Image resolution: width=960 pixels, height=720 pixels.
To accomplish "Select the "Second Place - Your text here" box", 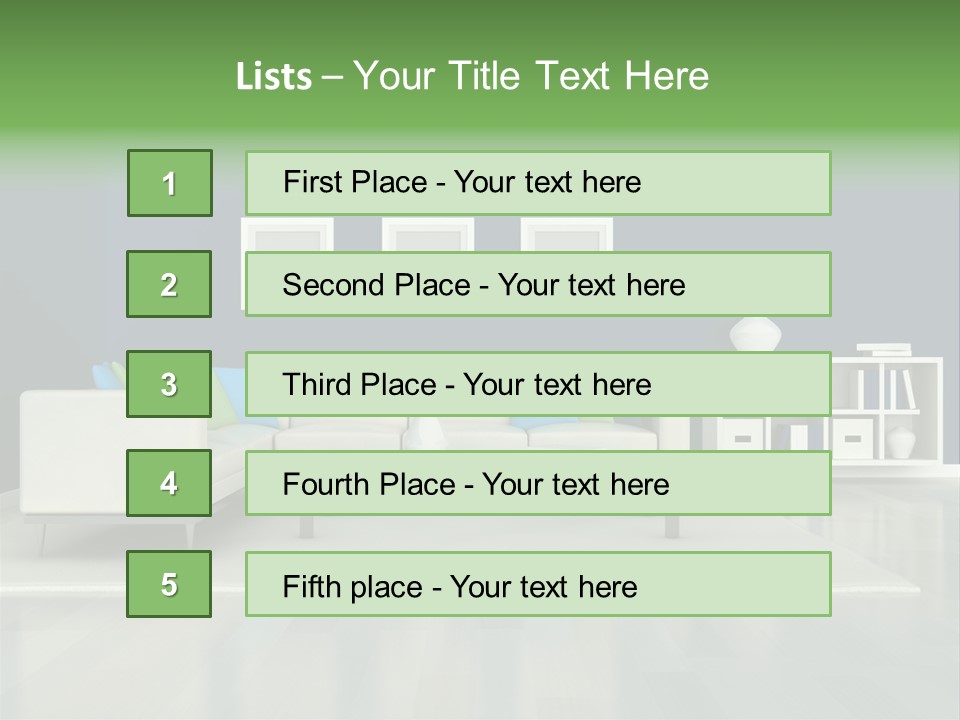I will (x=538, y=284).
